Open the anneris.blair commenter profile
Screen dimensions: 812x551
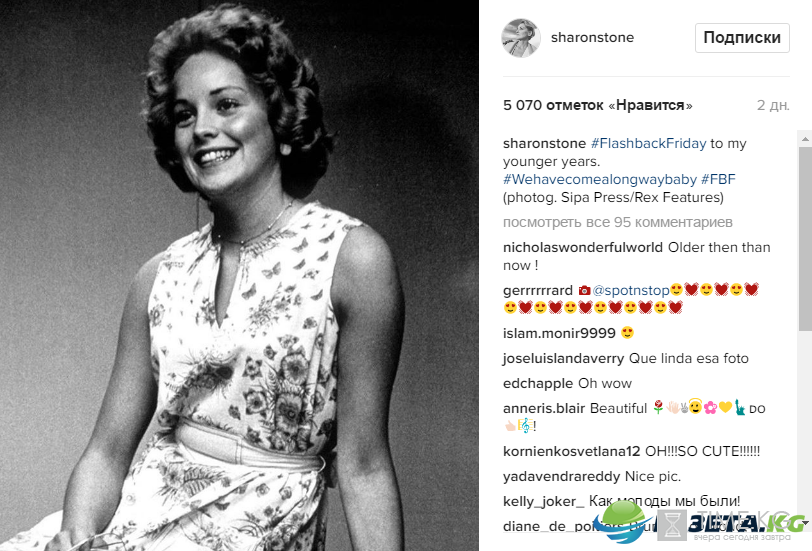[x=544, y=409]
